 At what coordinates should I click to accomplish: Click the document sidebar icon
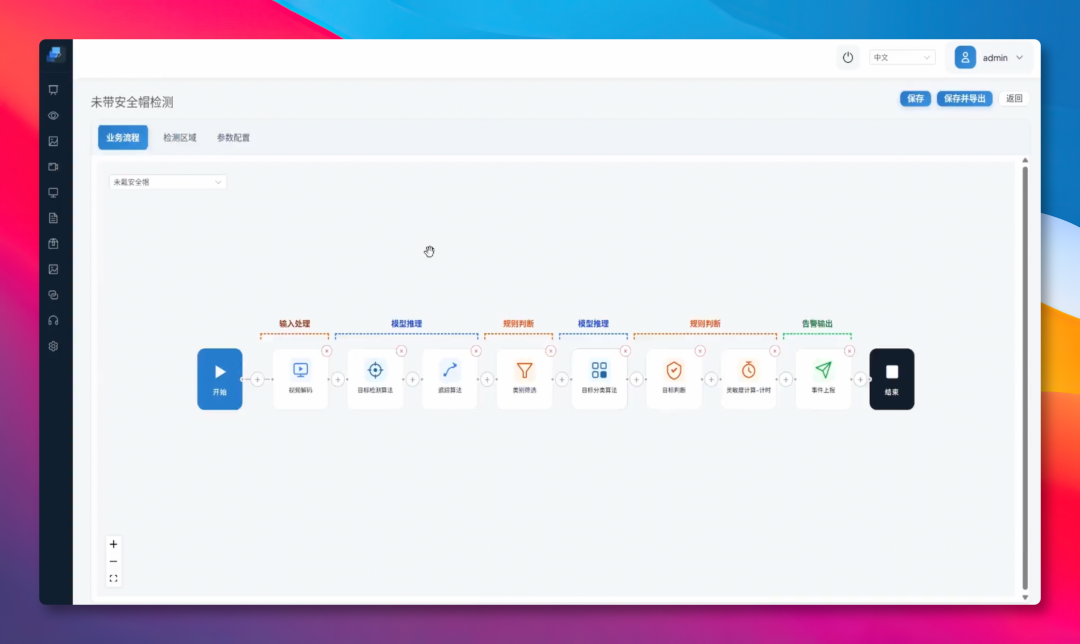click(x=54, y=218)
